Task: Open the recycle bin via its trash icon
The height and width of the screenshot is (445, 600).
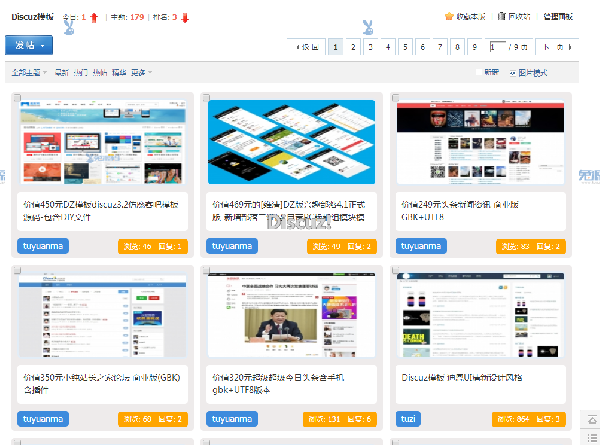Action: tap(501, 16)
